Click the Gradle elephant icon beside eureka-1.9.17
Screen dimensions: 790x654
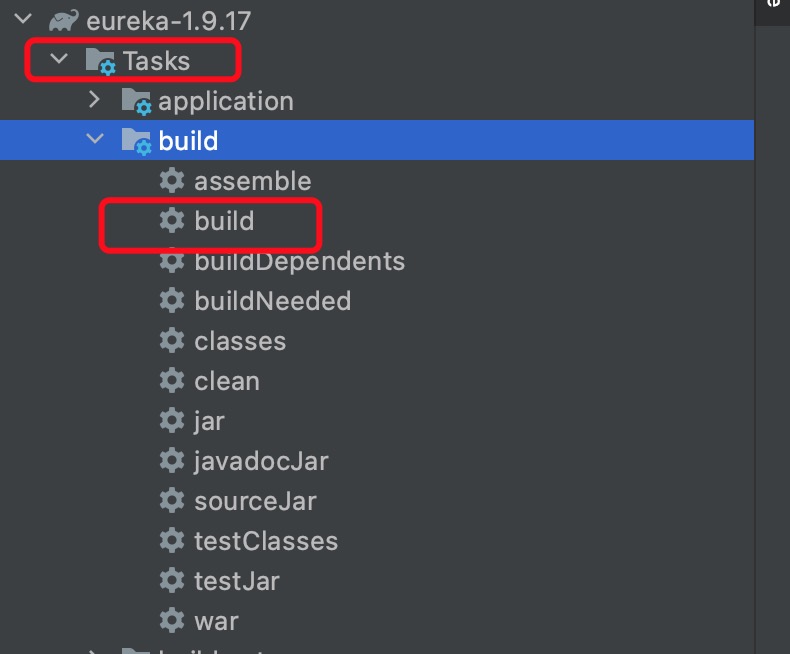click(63, 21)
